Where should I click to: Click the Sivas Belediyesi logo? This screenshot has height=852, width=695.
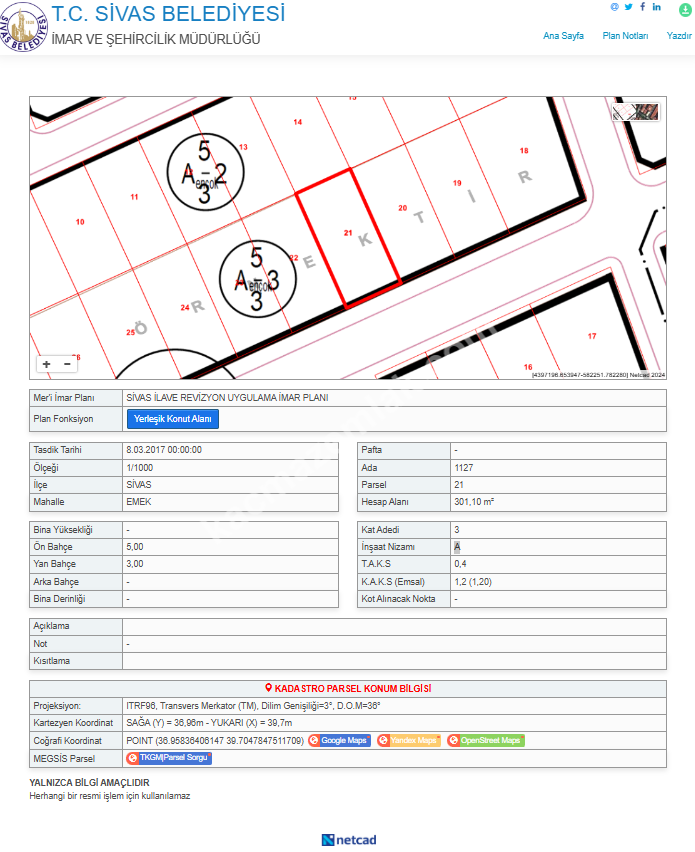point(23,27)
